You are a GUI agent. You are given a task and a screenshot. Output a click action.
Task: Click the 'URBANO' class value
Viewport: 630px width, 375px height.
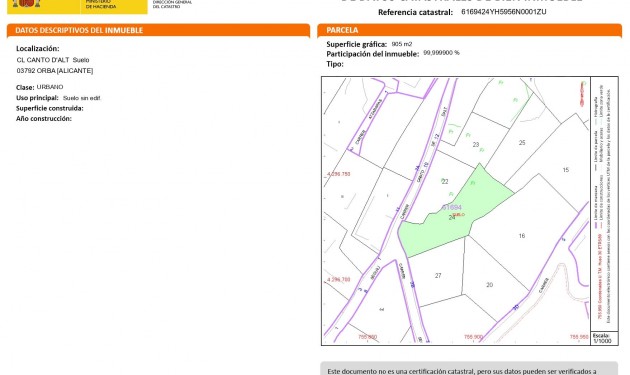50,87
